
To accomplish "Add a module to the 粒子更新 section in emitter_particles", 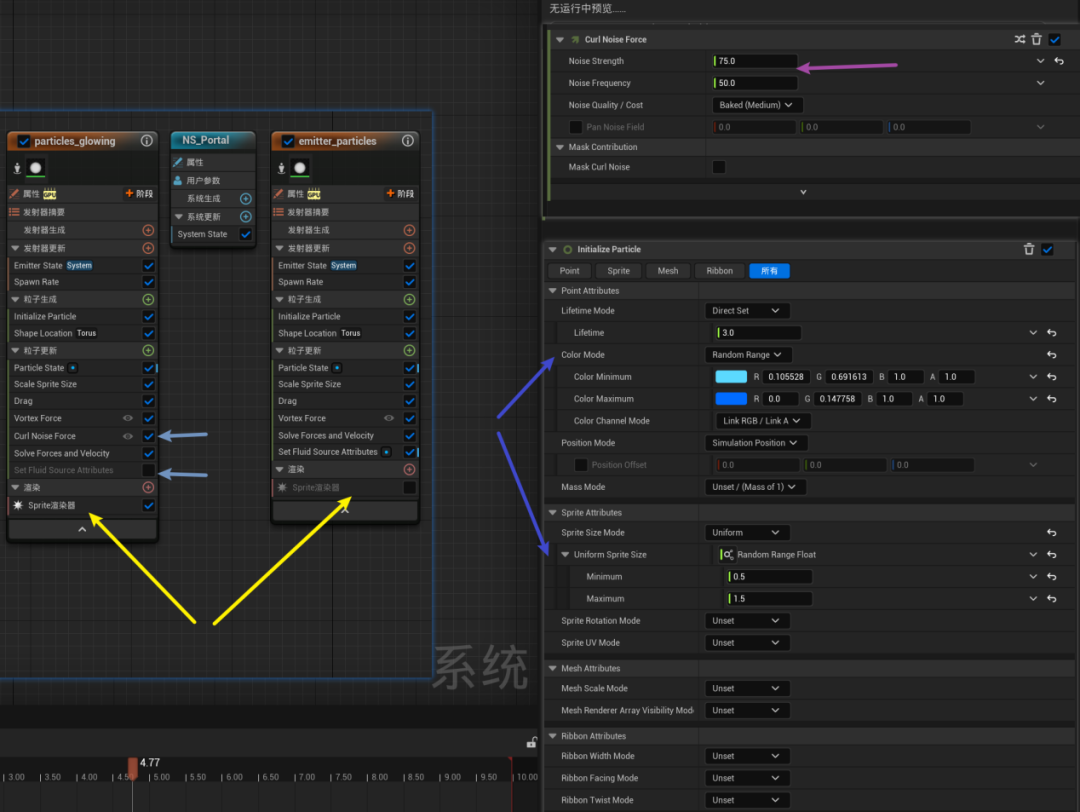I will (x=409, y=351).
